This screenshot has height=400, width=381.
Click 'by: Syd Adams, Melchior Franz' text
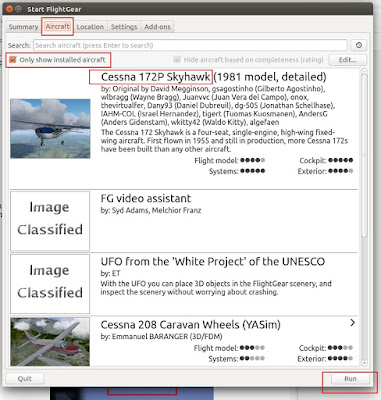[151, 210]
